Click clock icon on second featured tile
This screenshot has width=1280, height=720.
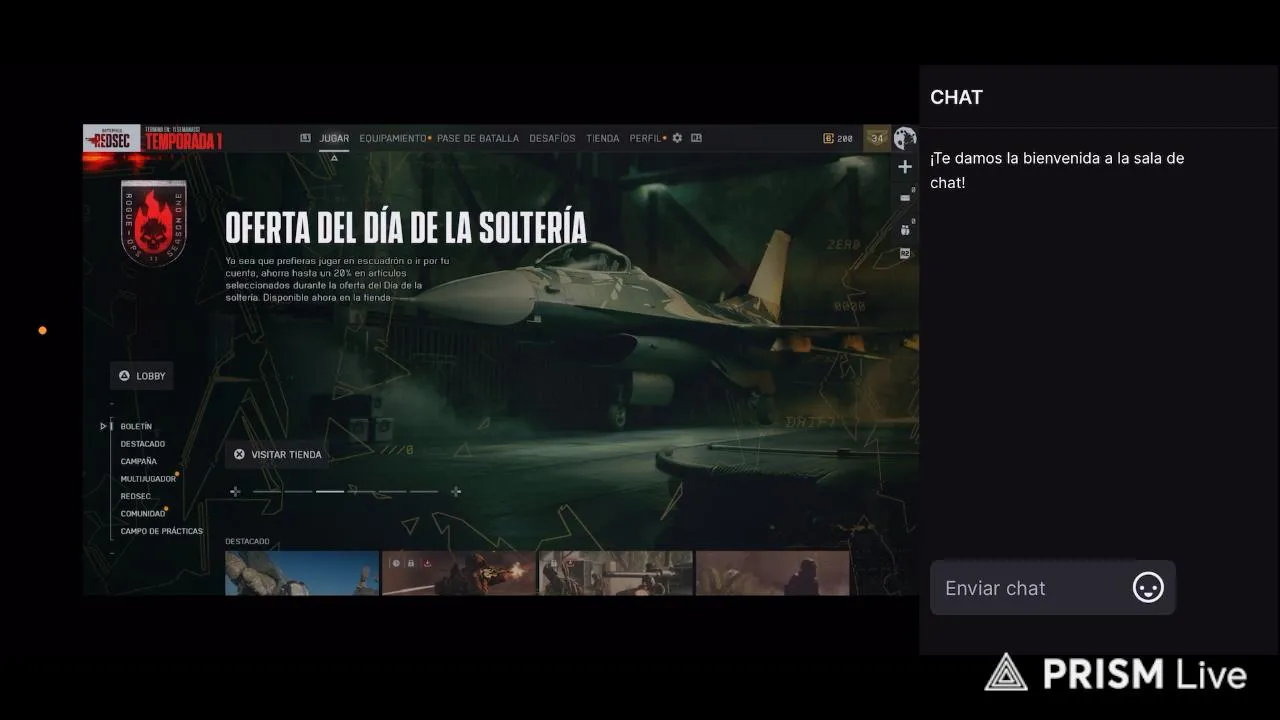(396, 563)
